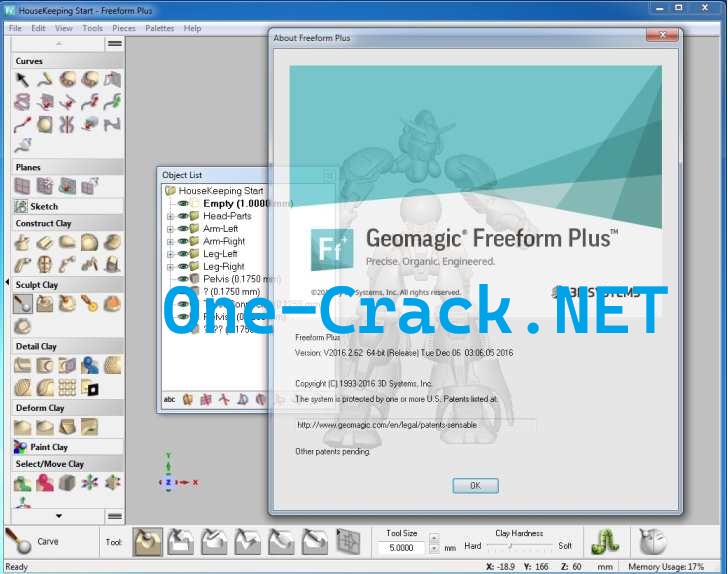Click OK in About Freeform Plus dialog
Image resolution: width=728 pixels, height=574 pixels.
475,486
